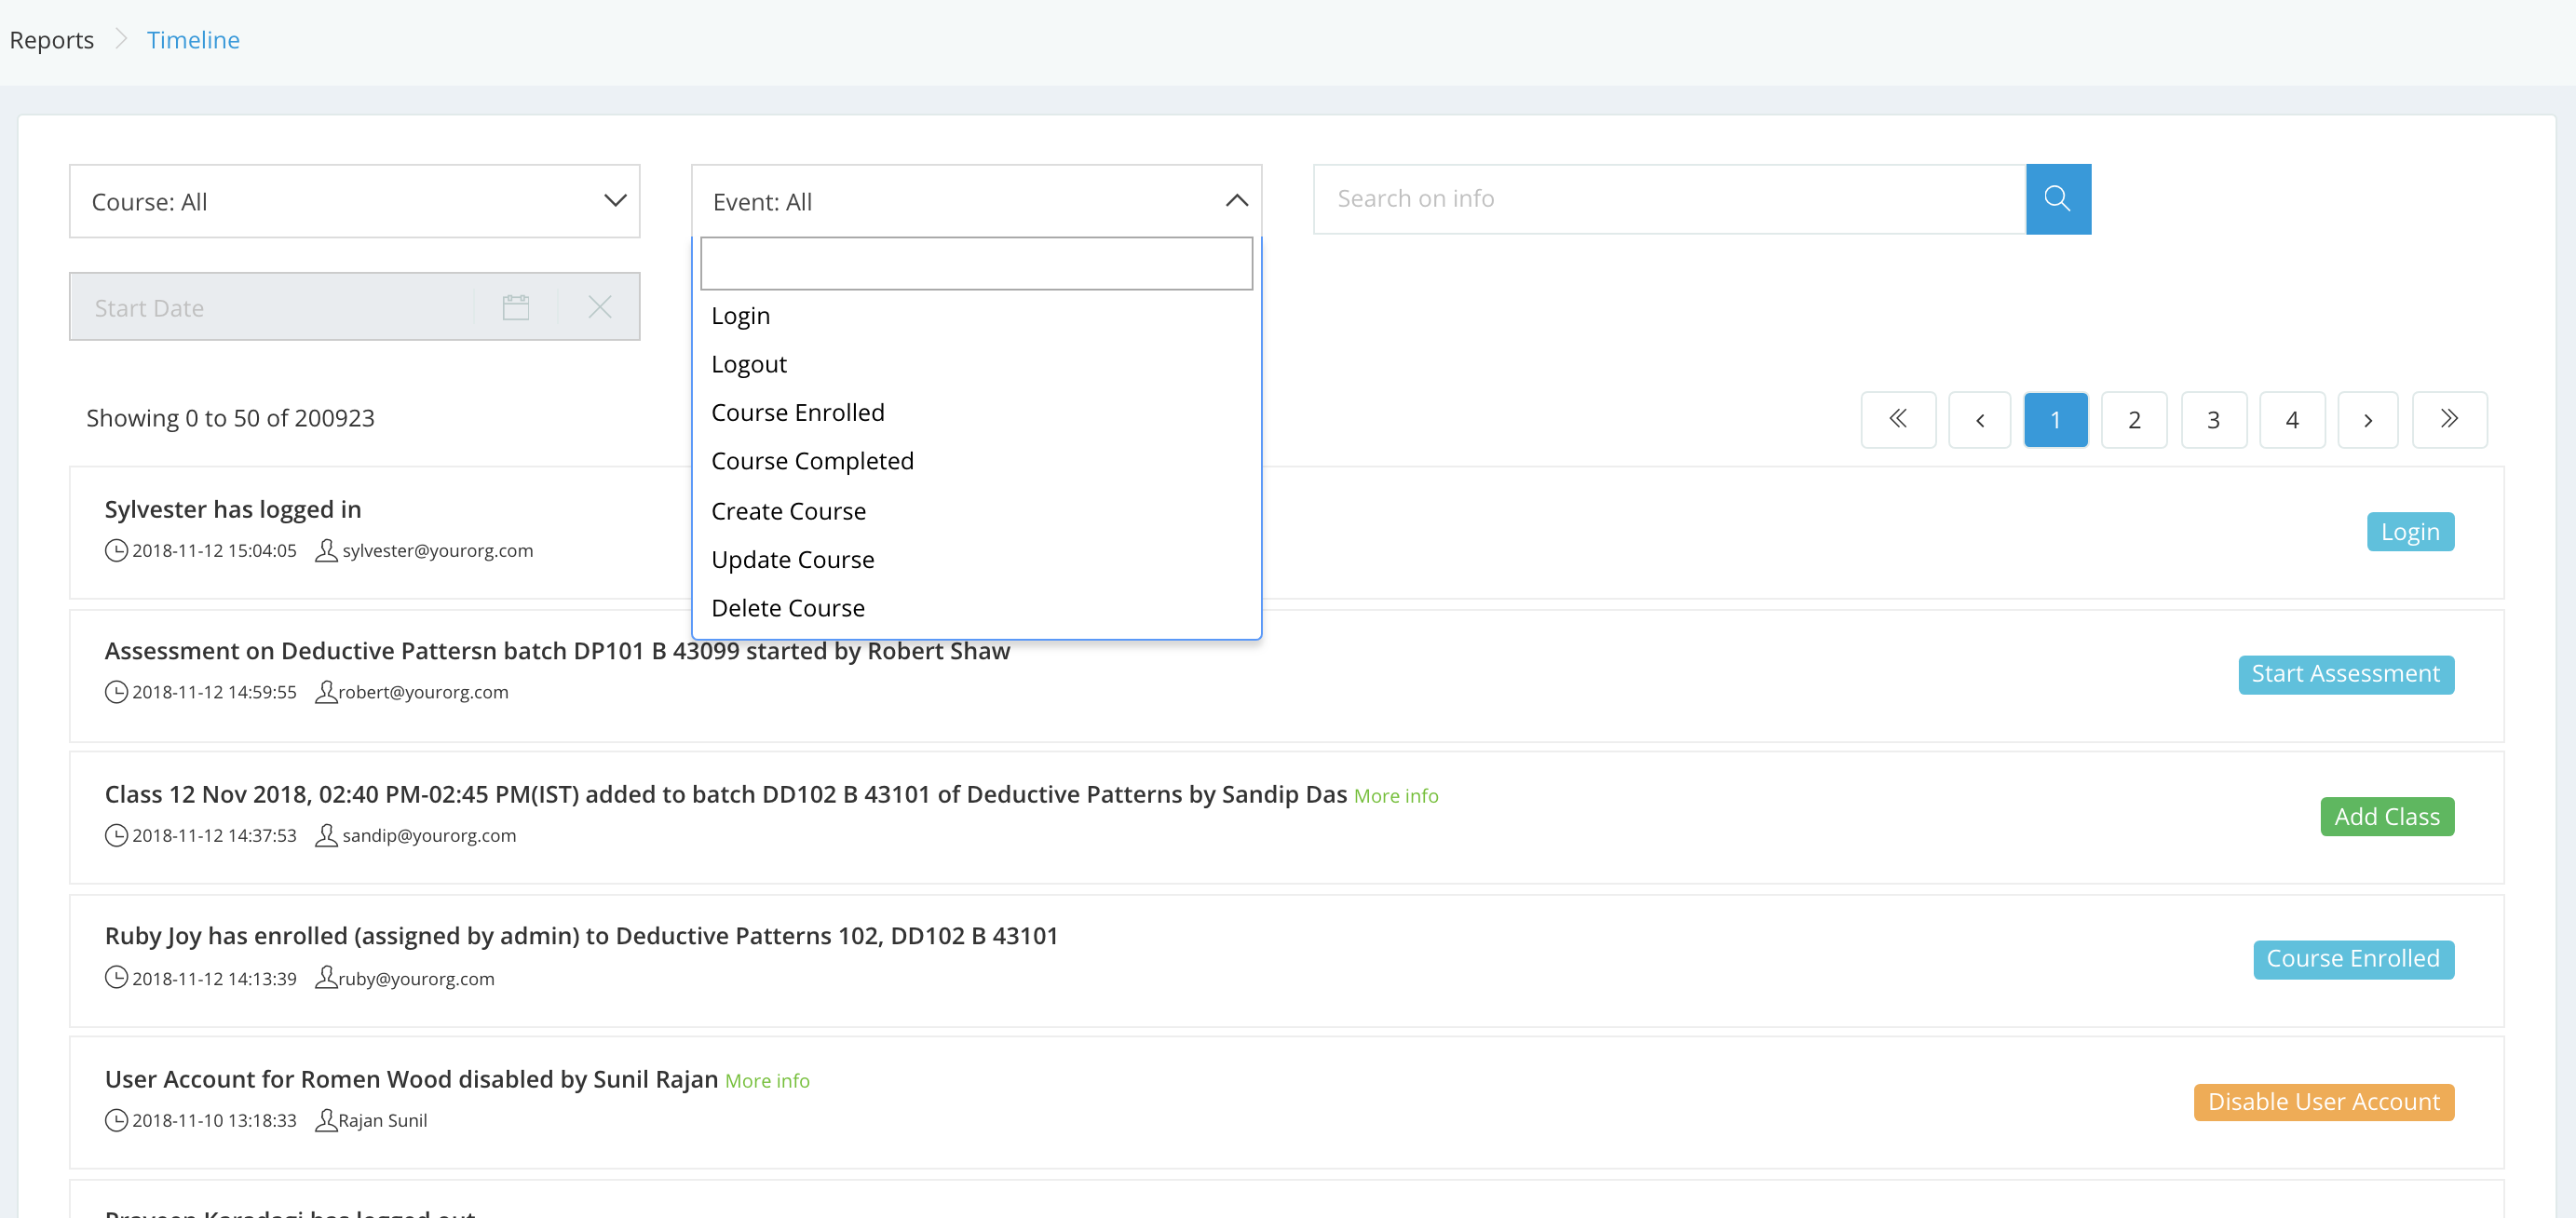The image size is (2576, 1218).
Task: Open More info on disabled user account entry
Action: coord(767,1081)
